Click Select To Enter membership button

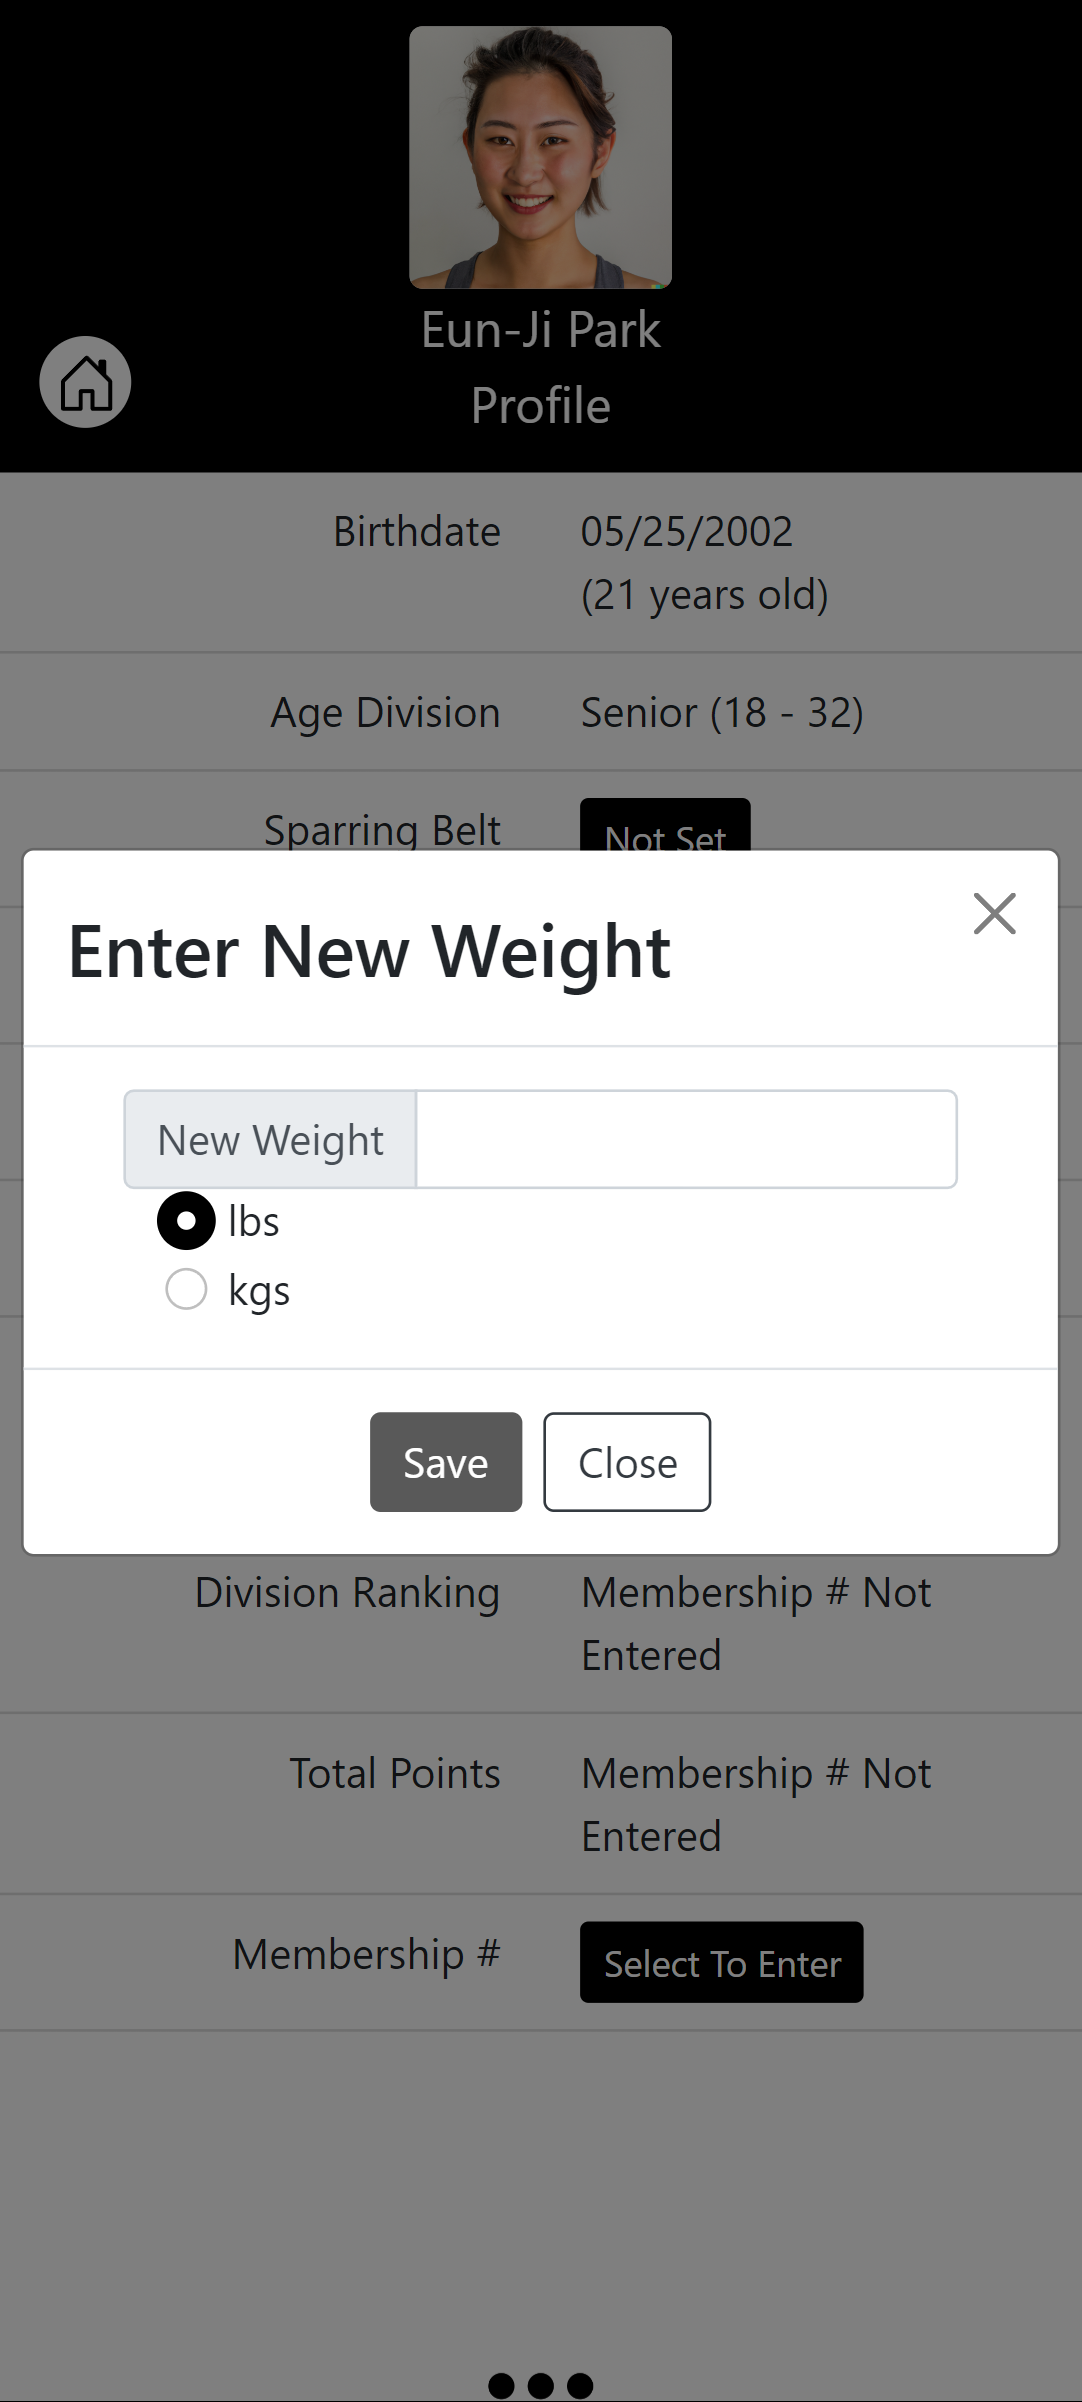[x=721, y=1962]
